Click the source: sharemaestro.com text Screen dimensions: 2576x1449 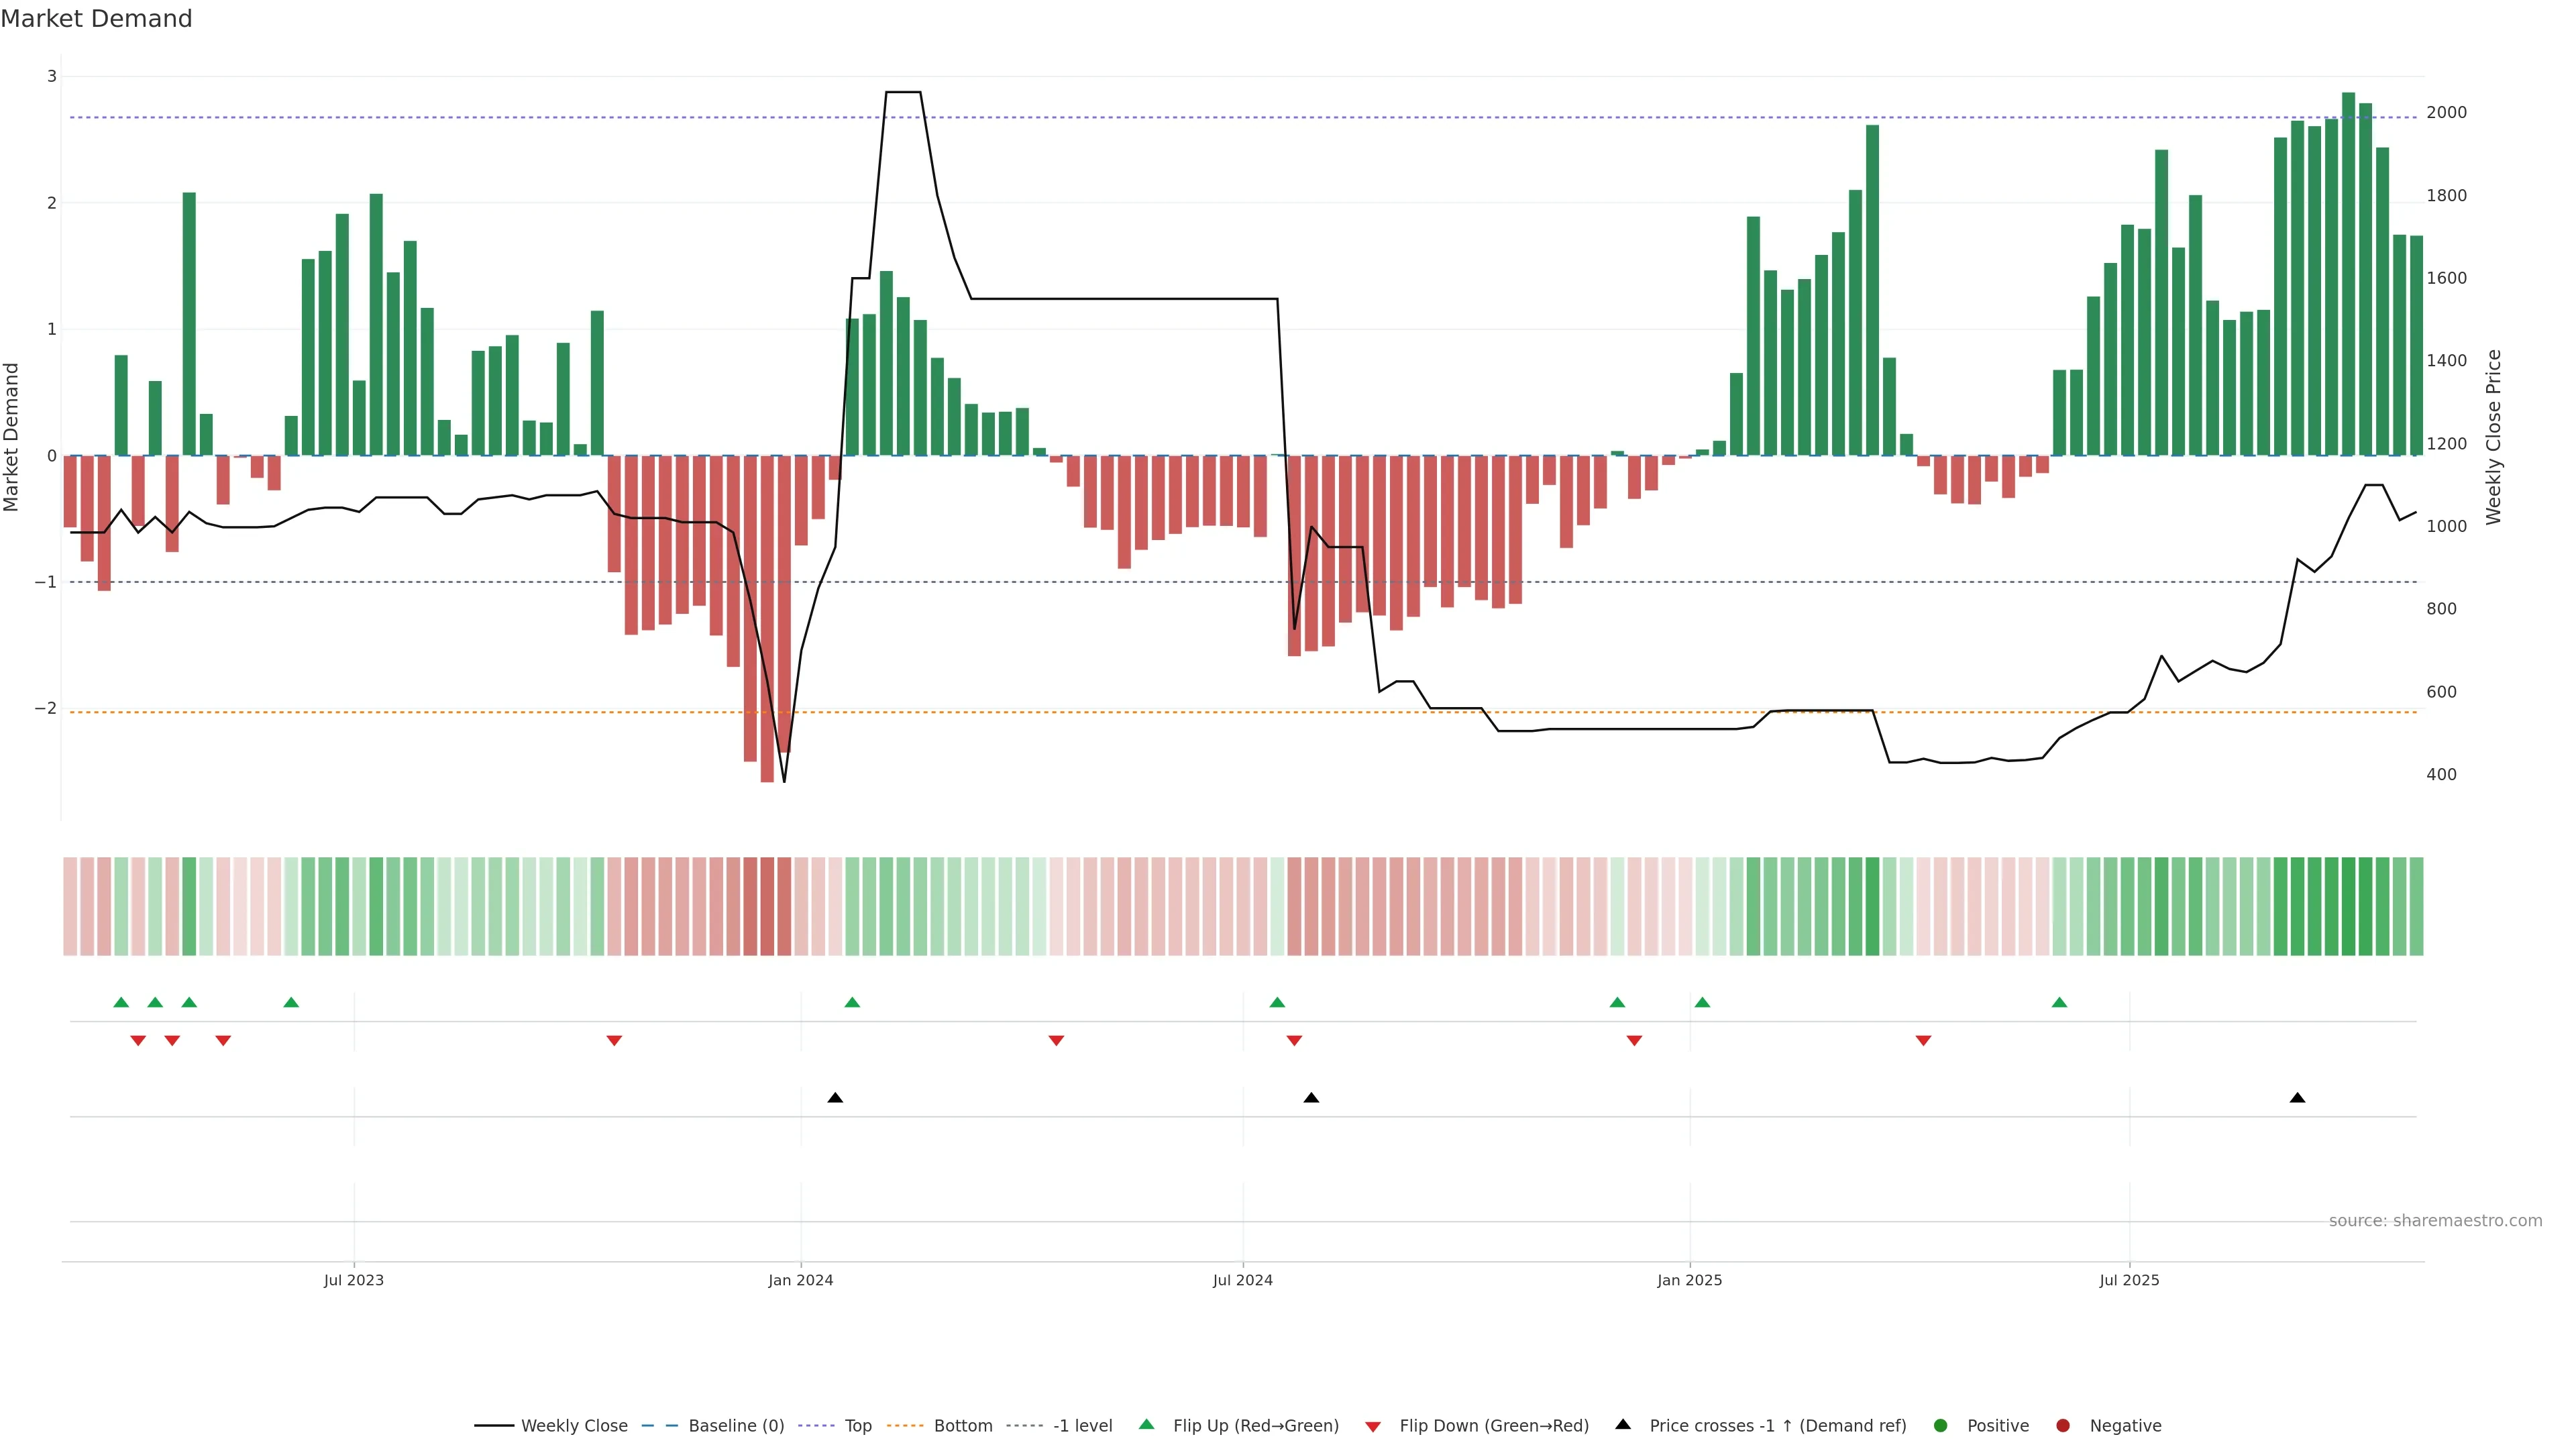[2435, 1220]
